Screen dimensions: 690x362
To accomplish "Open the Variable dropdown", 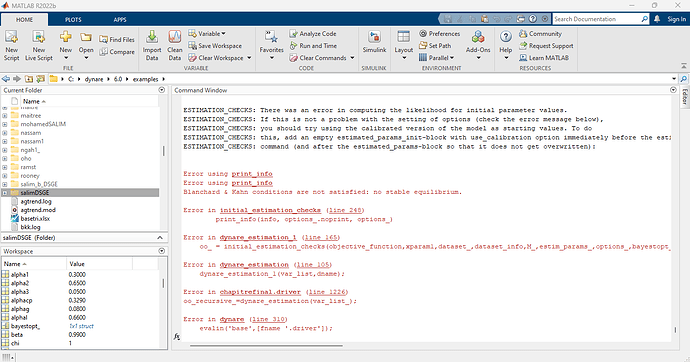I will pyautogui.click(x=207, y=33).
